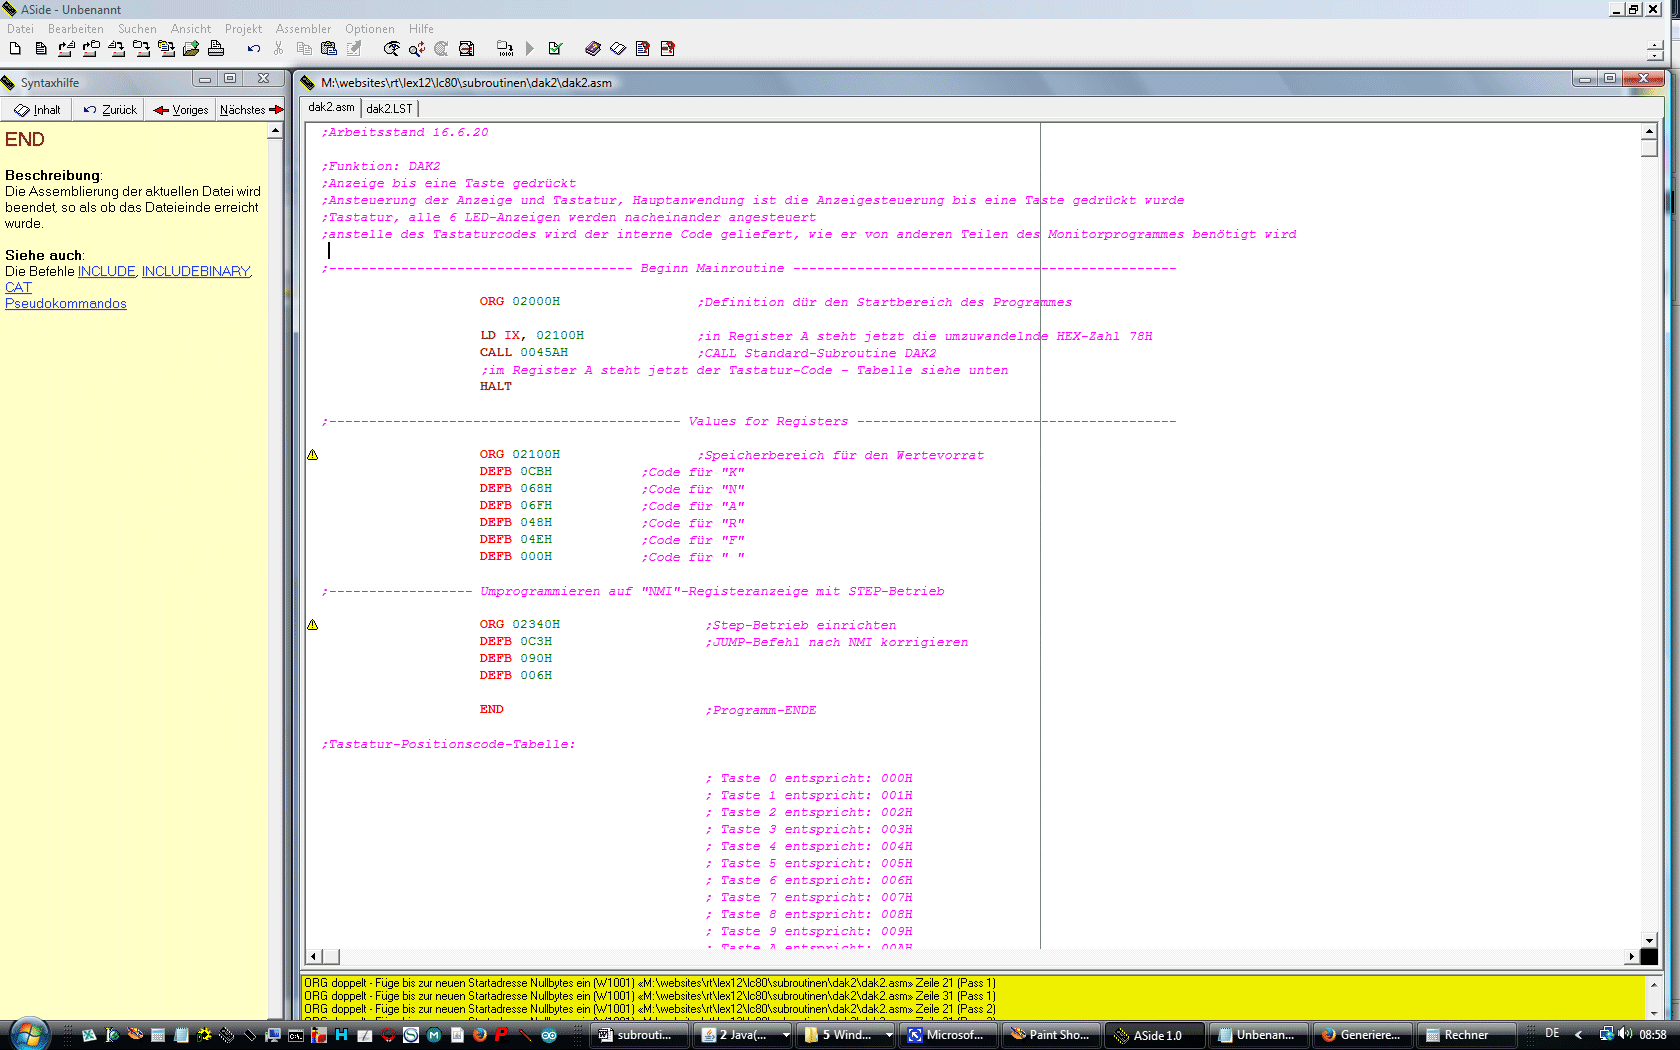Viewport: 1680px width, 1050px height.
Task: Click the new document with text icon
Action: tap(41, 48)
